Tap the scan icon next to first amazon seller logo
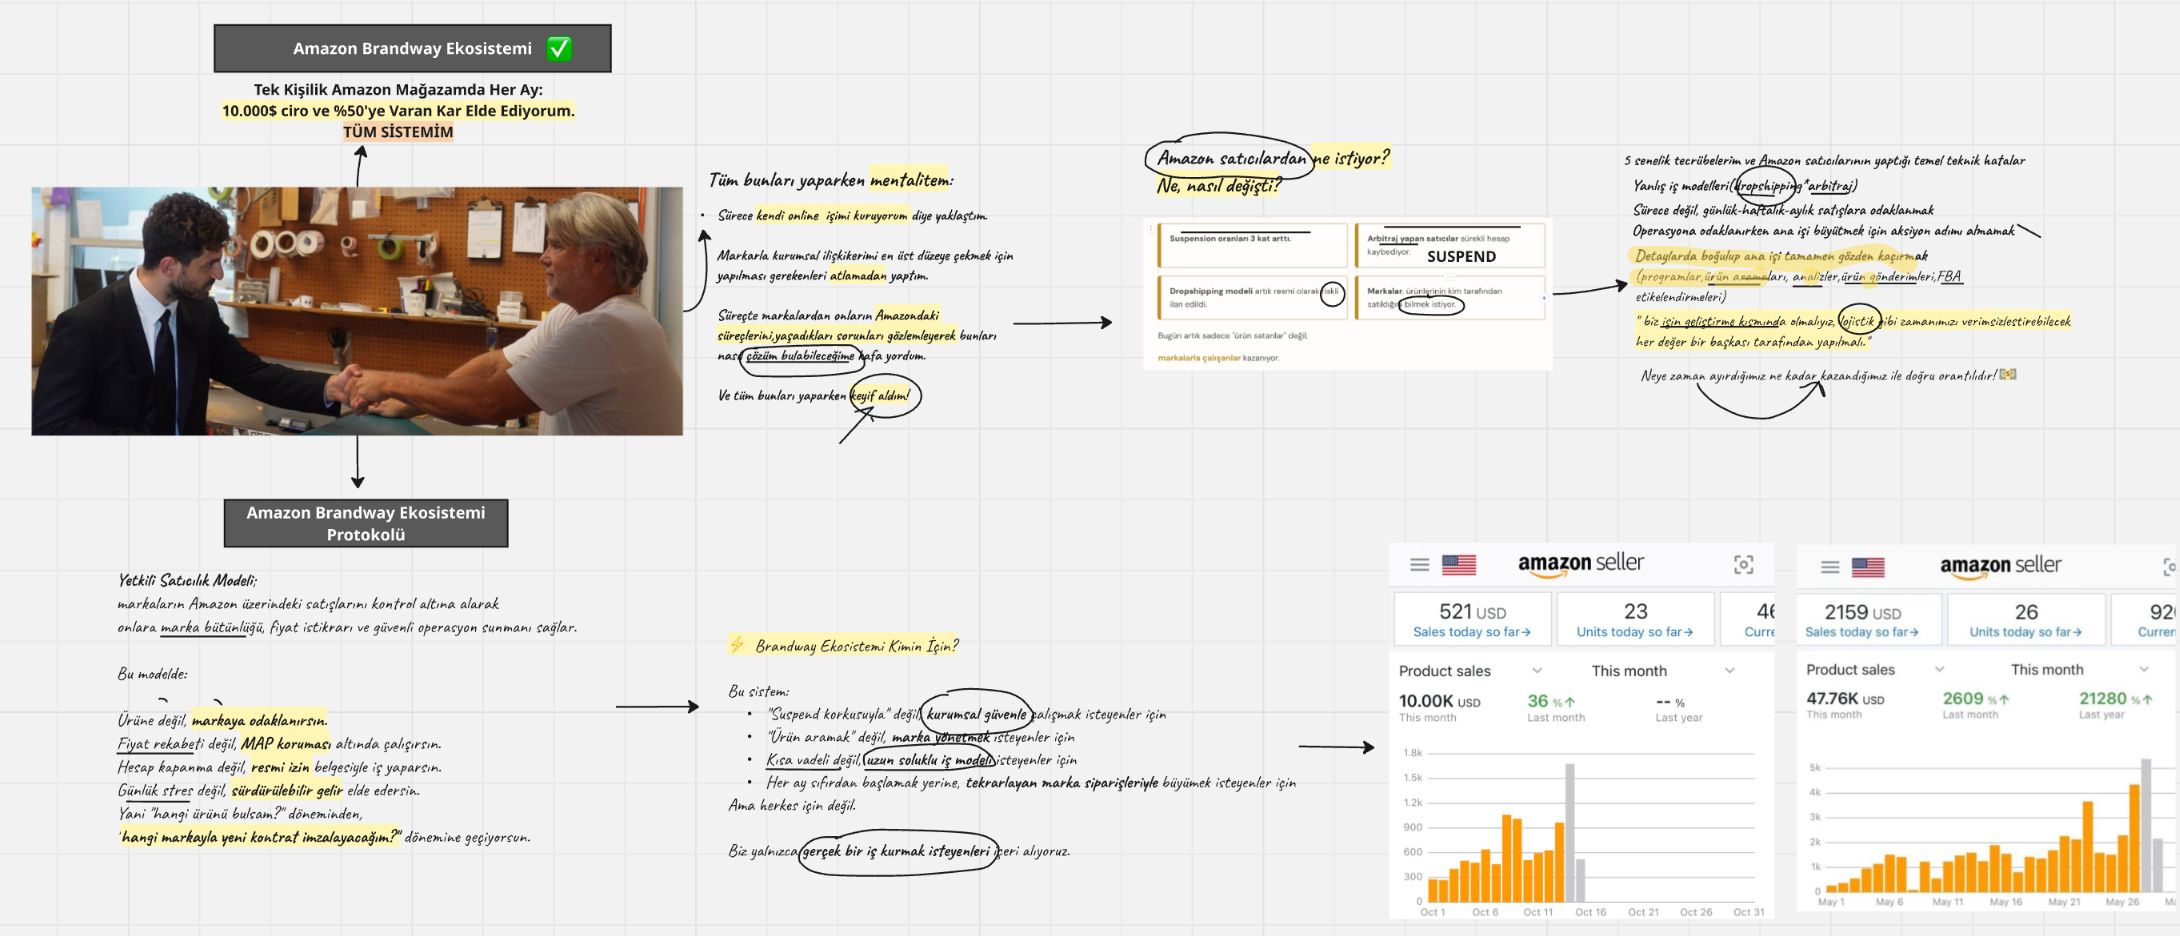This screenshot has height=936, width=2180. 1743,565
